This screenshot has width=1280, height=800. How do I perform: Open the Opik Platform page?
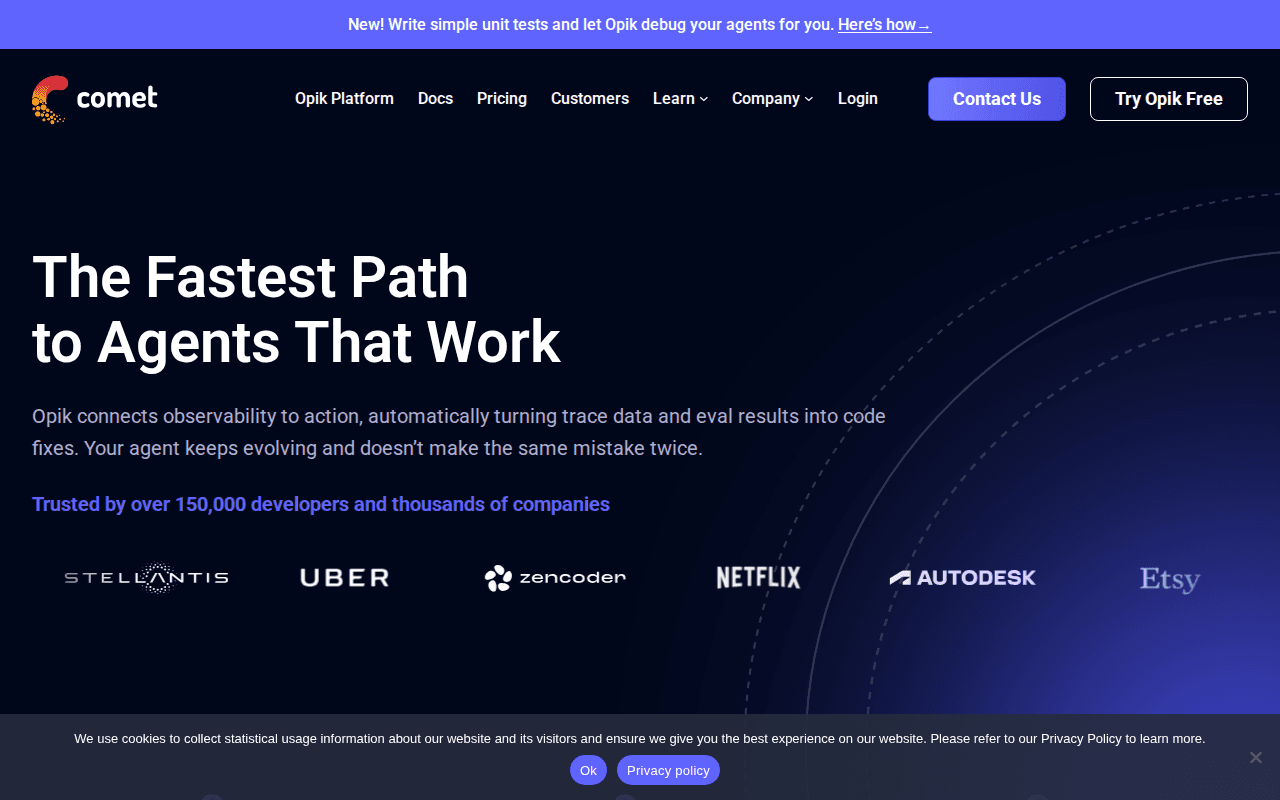pyautogui.click(x=344, y=99)
